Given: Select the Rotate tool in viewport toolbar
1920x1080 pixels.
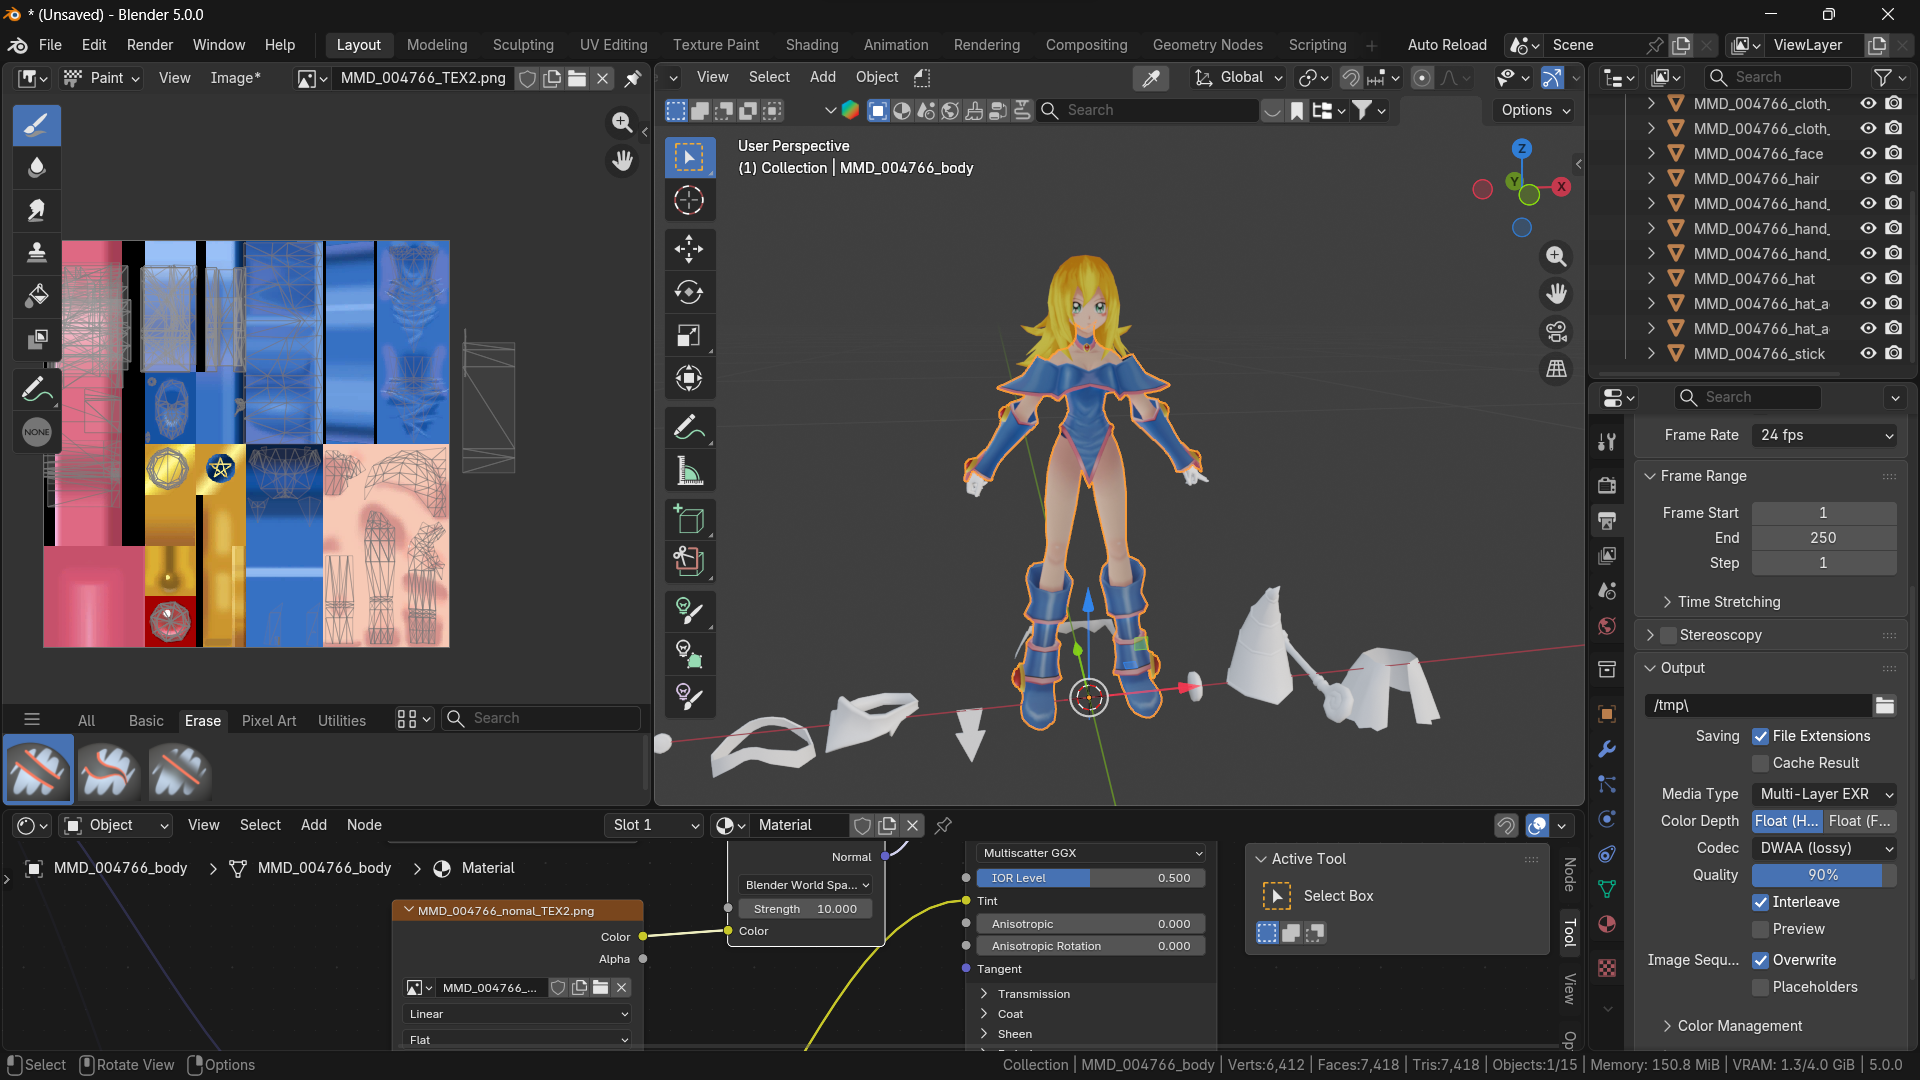Looking at the screenshot, I should [689, 292].
